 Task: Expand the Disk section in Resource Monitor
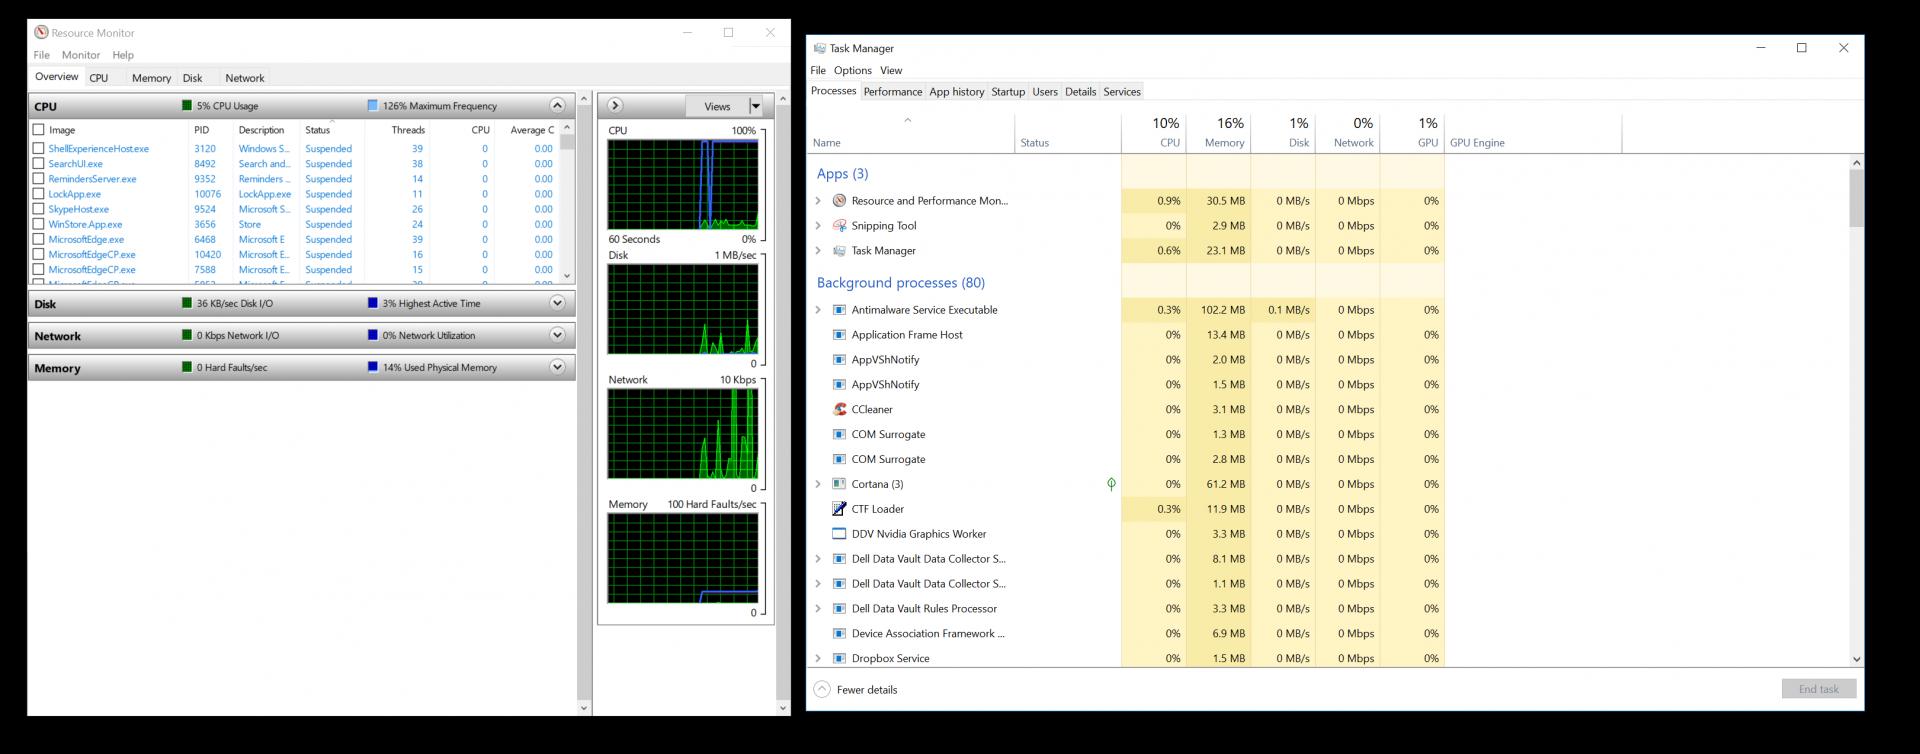coord(557,303)
